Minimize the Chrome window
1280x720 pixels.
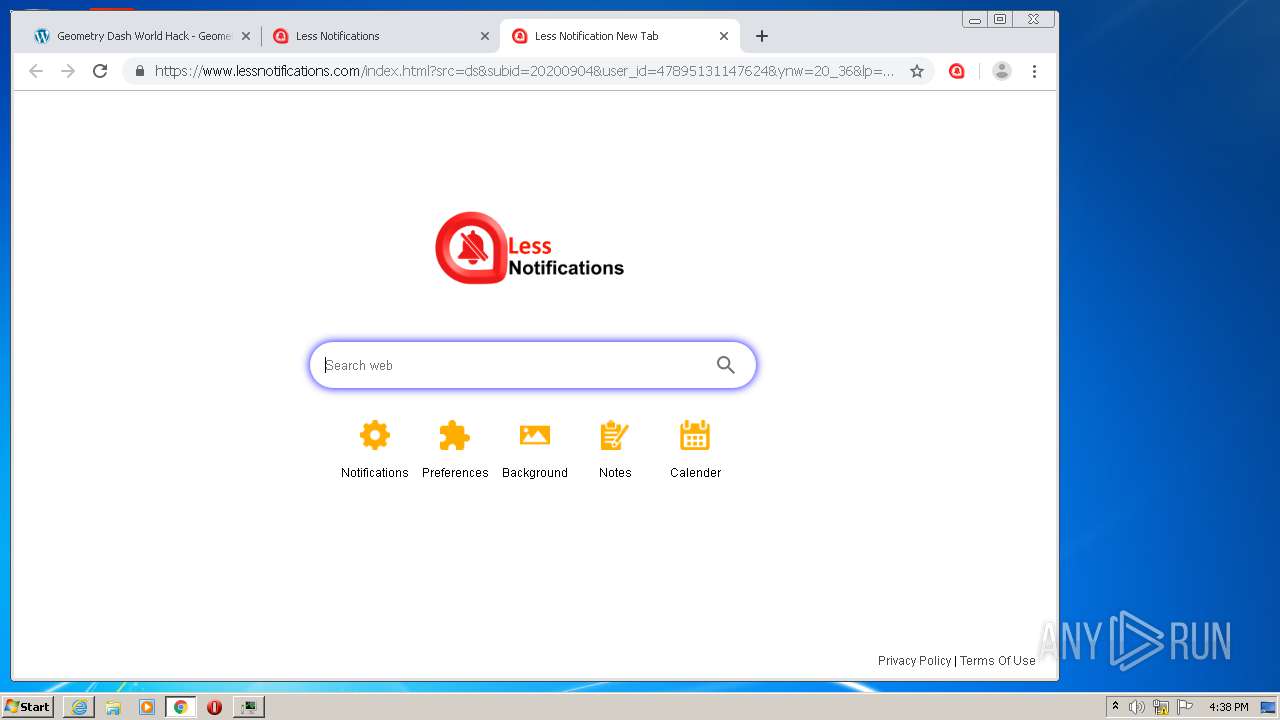[x=975, y=19]
